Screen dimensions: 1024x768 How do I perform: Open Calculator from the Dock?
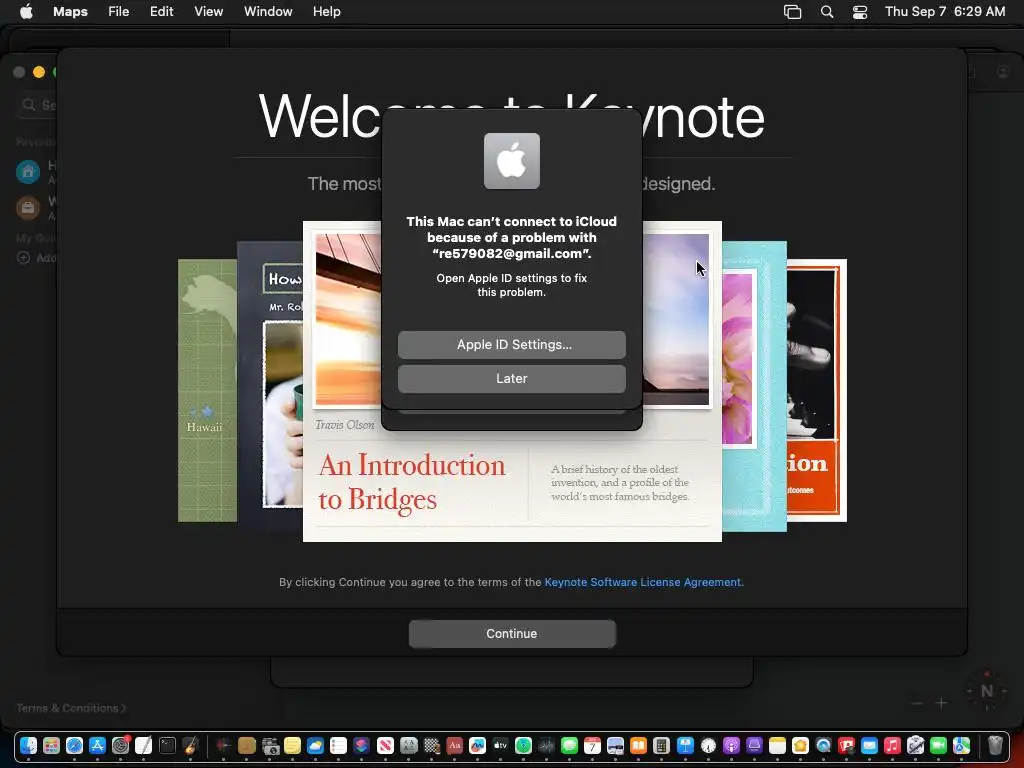click(x=662, y=745)
